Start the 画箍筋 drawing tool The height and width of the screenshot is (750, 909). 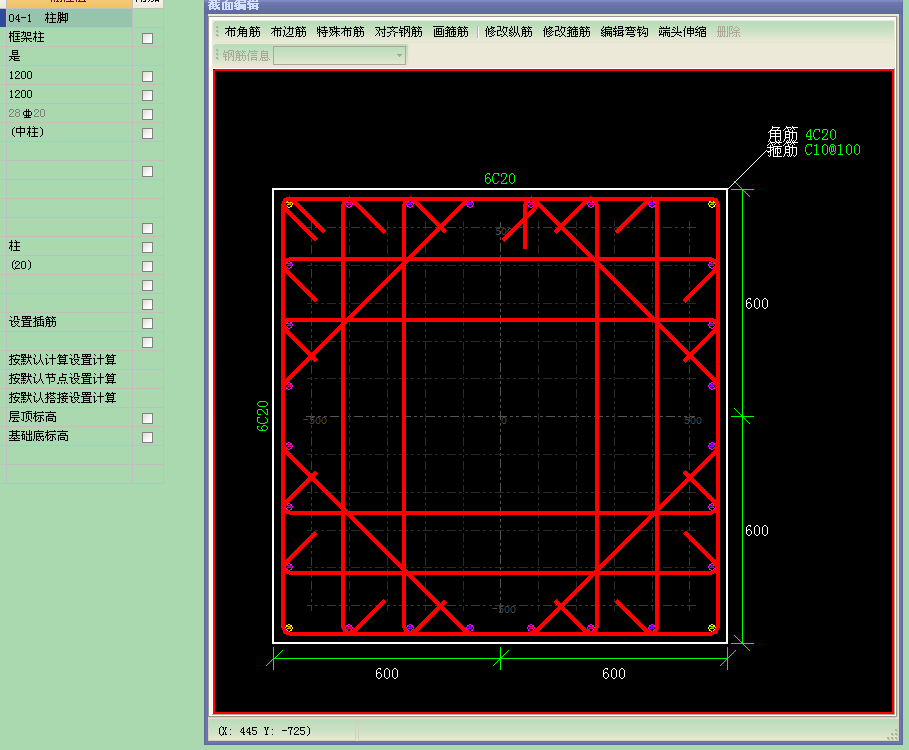click(450, 32)
